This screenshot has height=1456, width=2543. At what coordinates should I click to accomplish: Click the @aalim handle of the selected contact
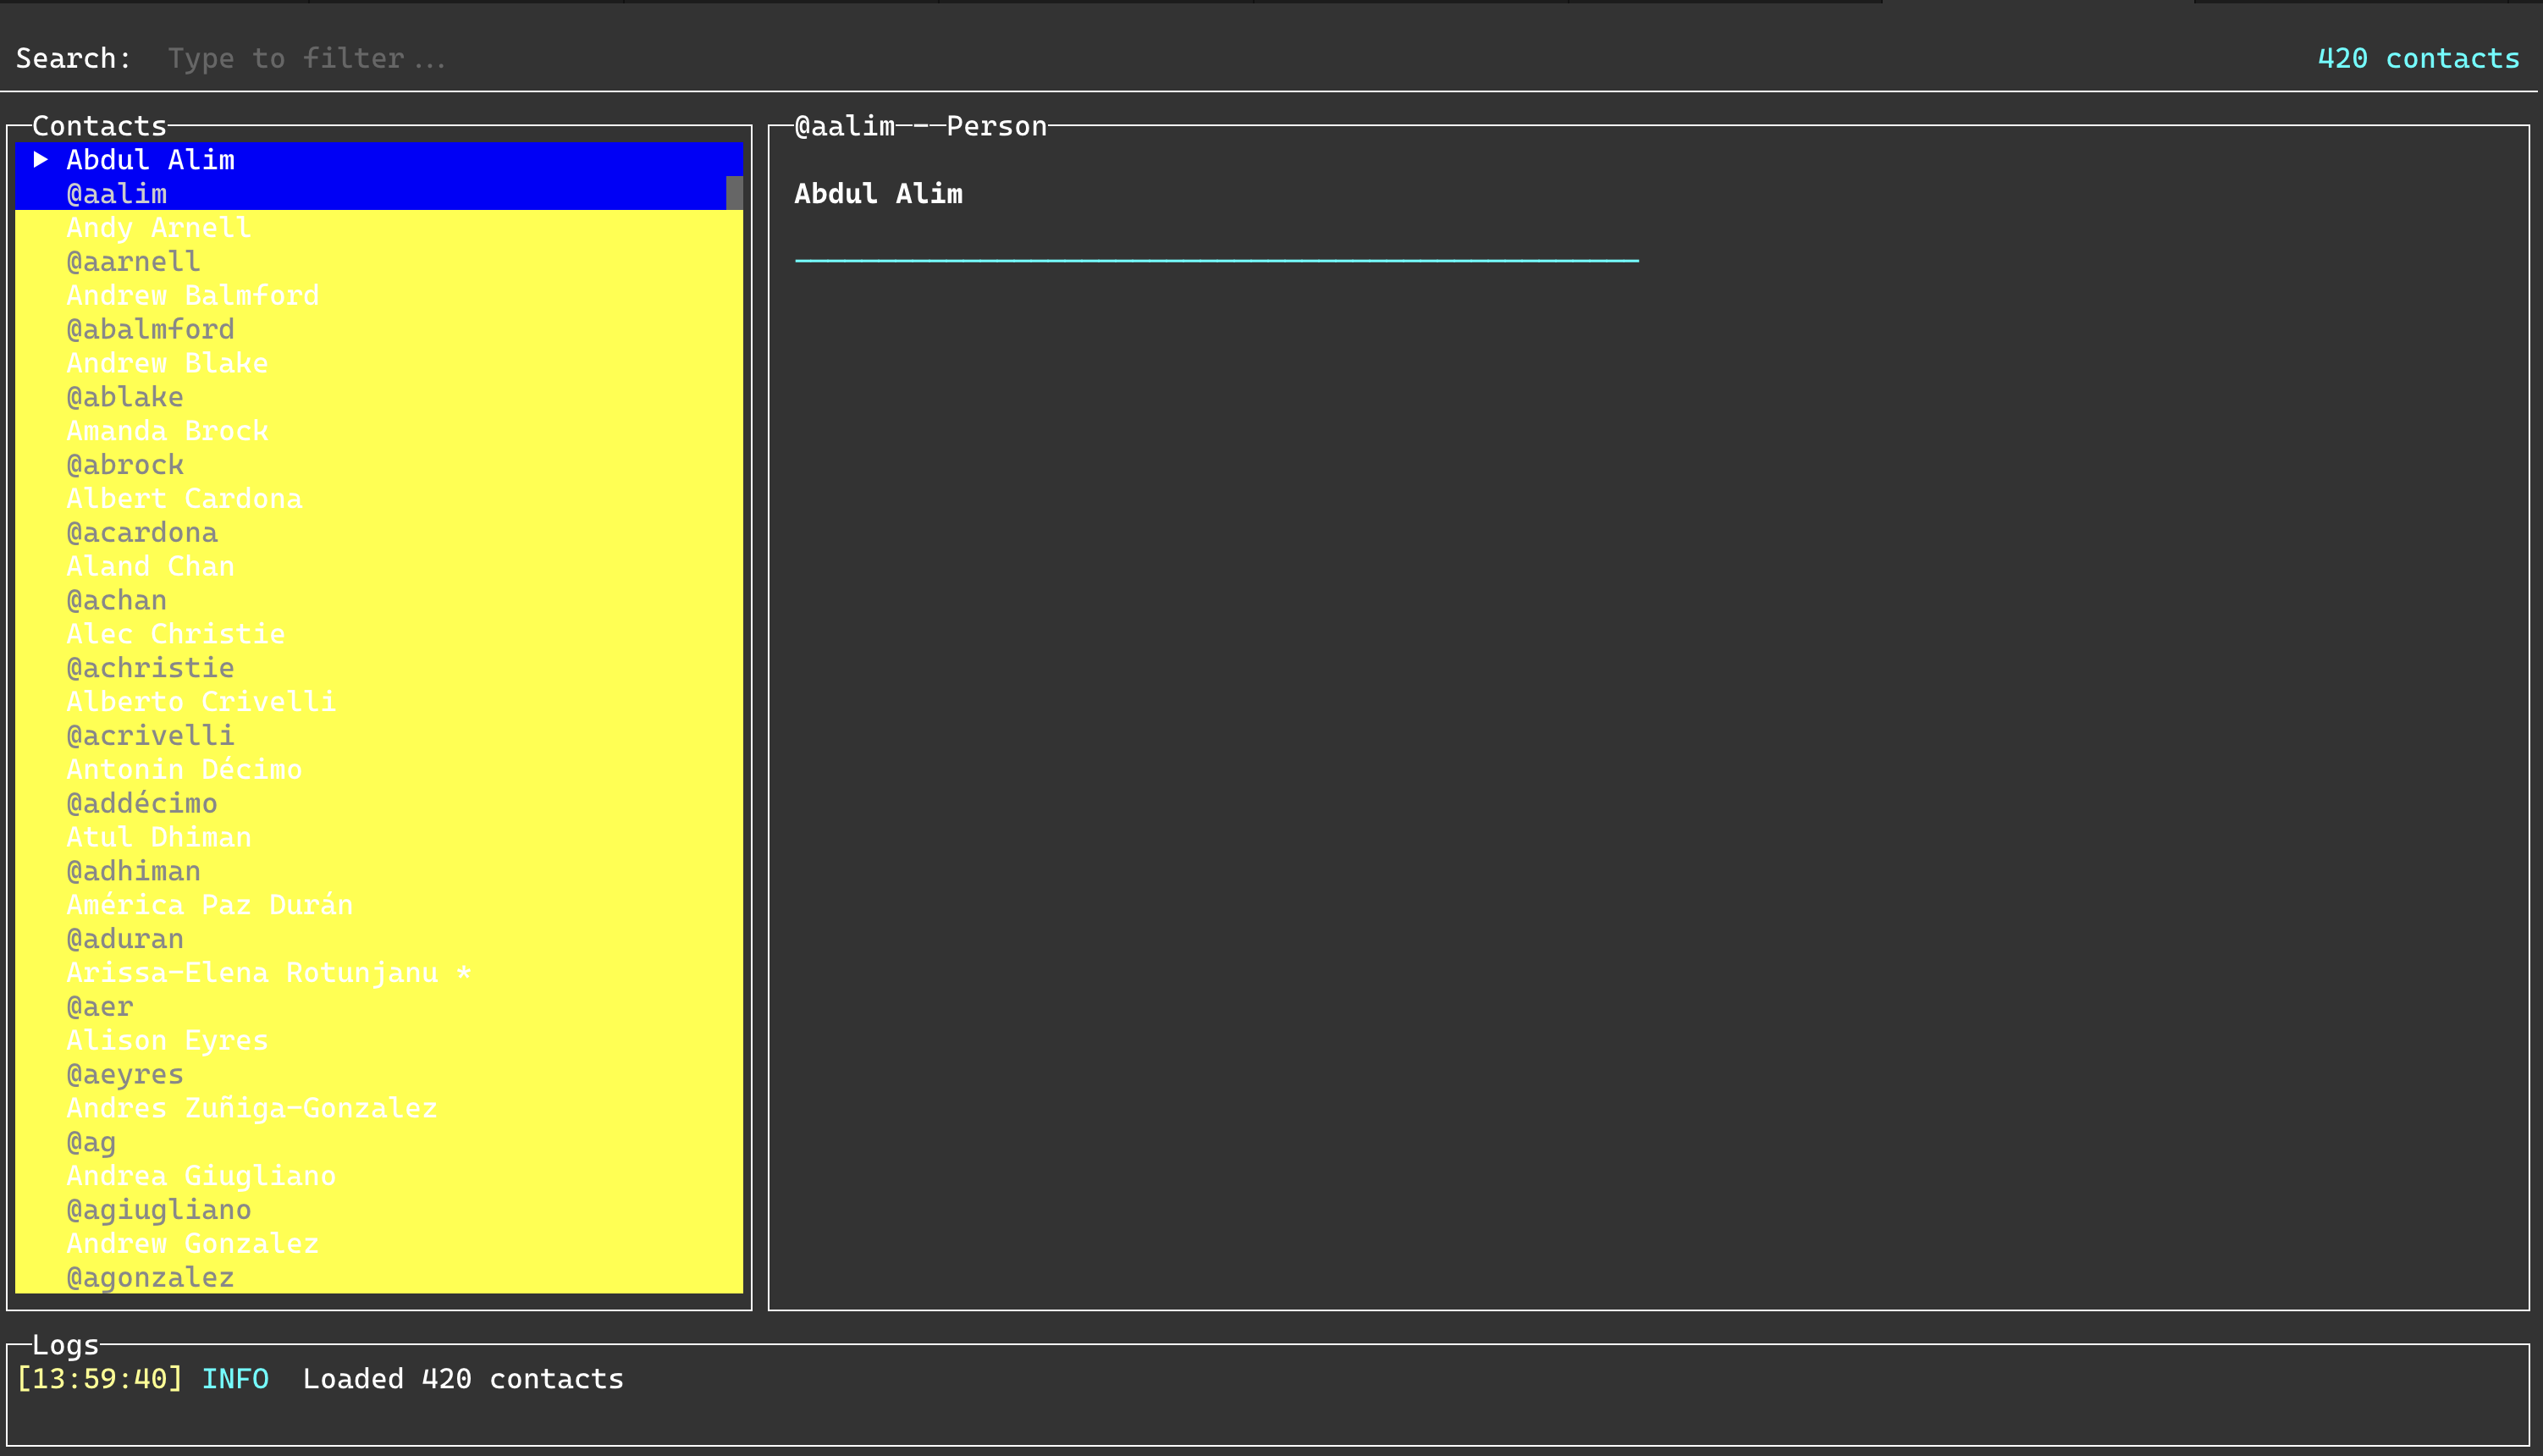click(x=116, y=193)
